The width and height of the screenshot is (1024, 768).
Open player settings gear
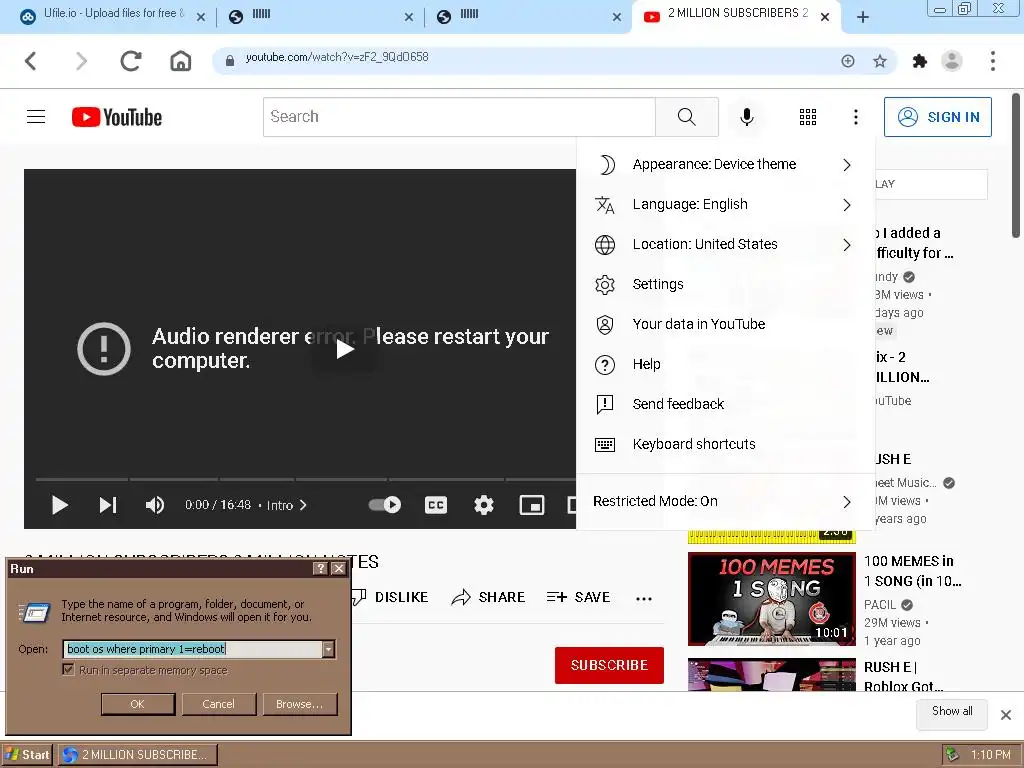484,505
